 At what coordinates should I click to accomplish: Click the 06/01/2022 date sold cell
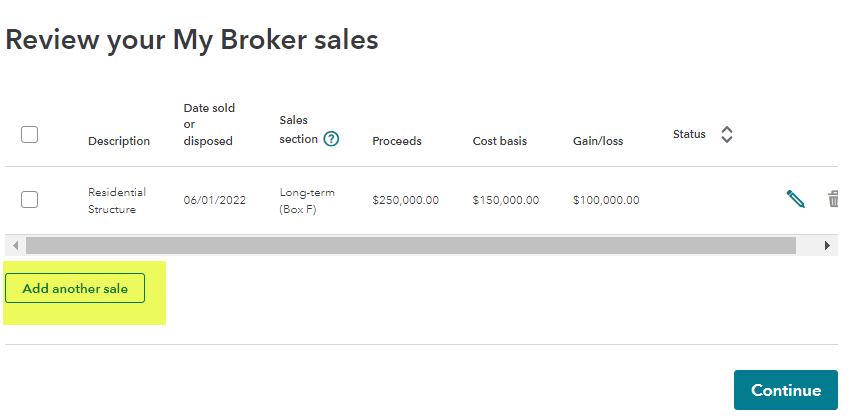click(x=214, y=200)
